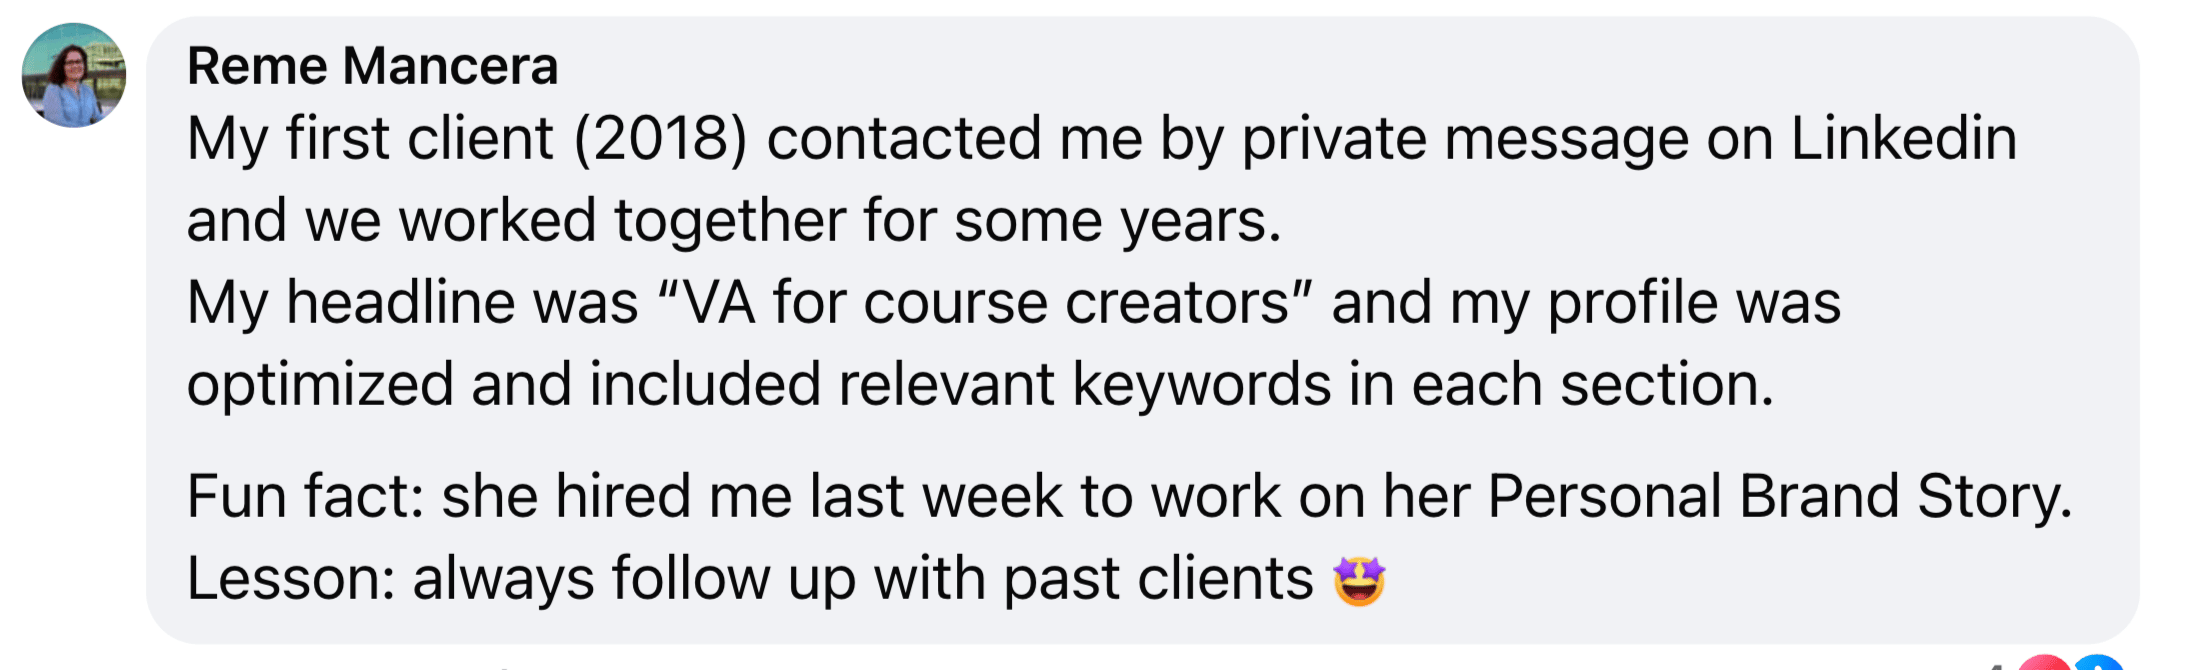Click the word "Linkedin" in the comment
Viewport: 2188px width, 670px height.
tap(1903, 138)
